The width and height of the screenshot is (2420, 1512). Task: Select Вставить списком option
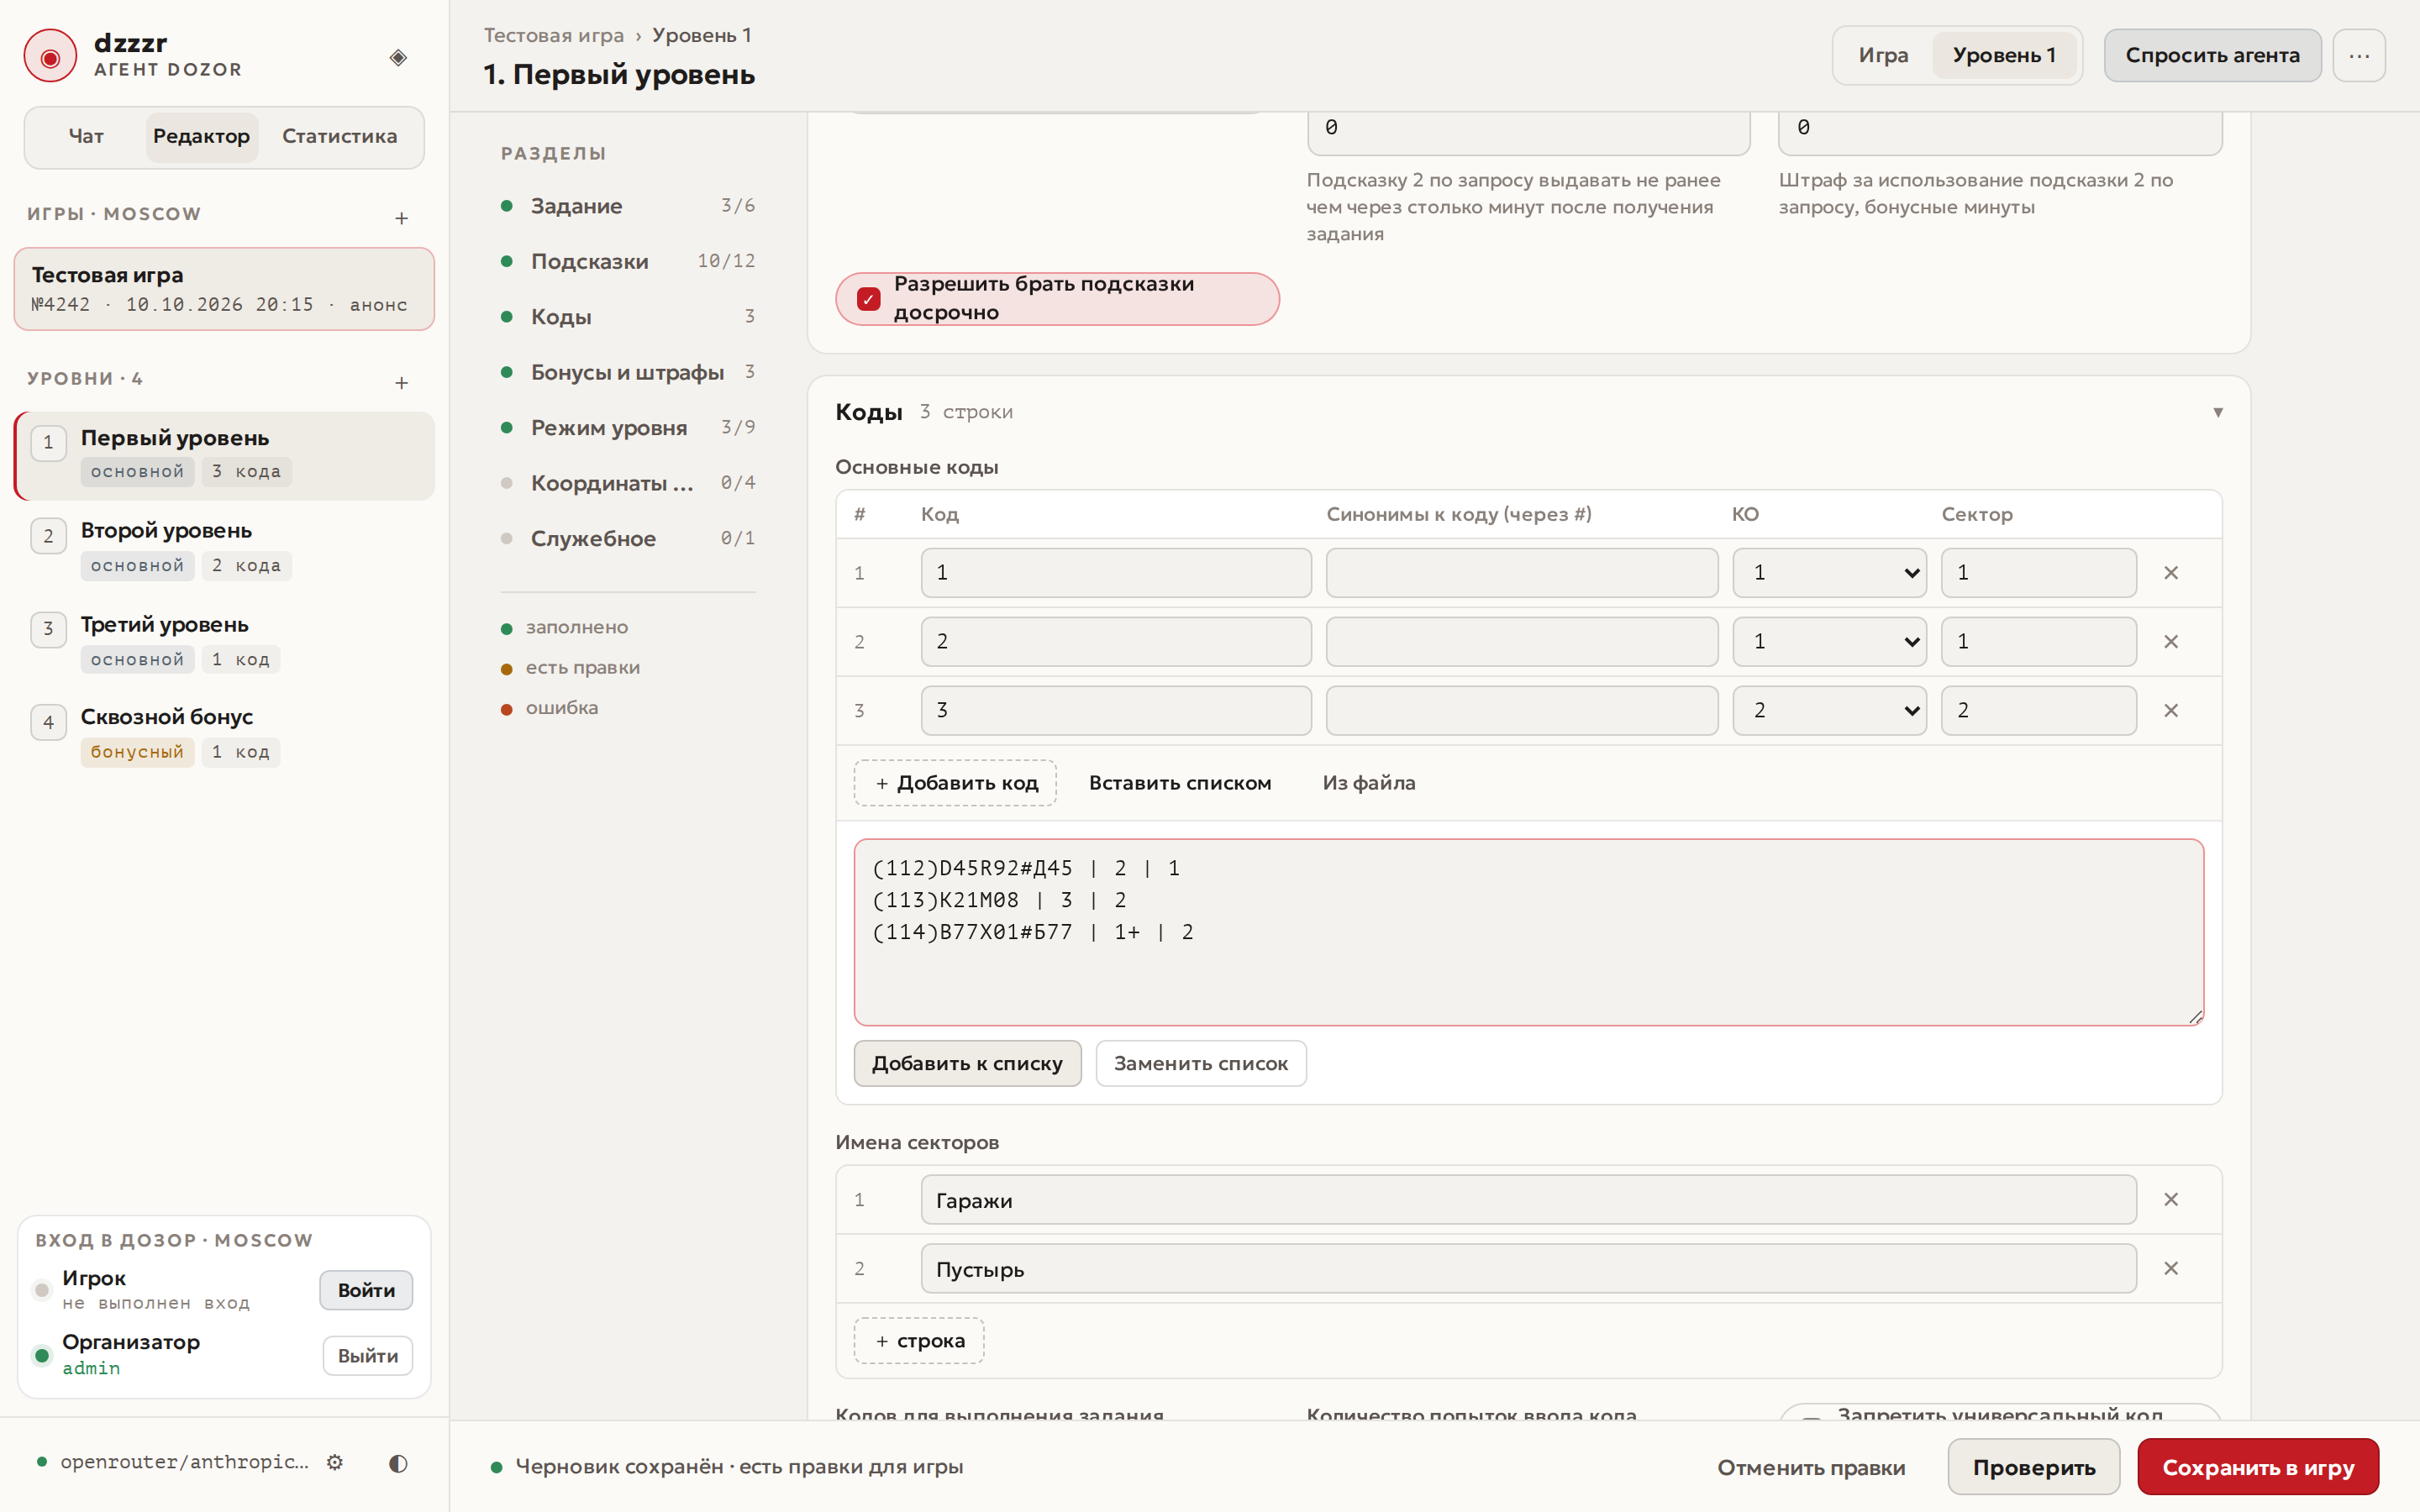pyautogui.click(x=1180, y=783)
